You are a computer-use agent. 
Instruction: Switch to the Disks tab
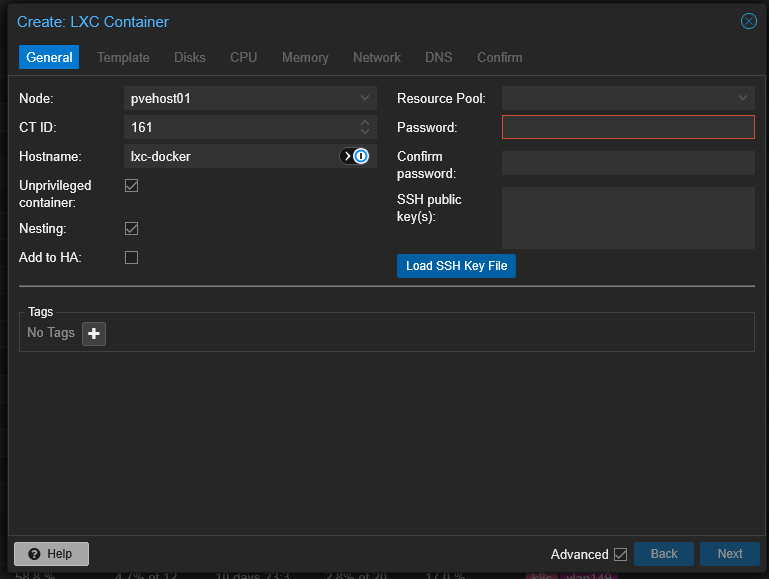[x=190, y=57]
